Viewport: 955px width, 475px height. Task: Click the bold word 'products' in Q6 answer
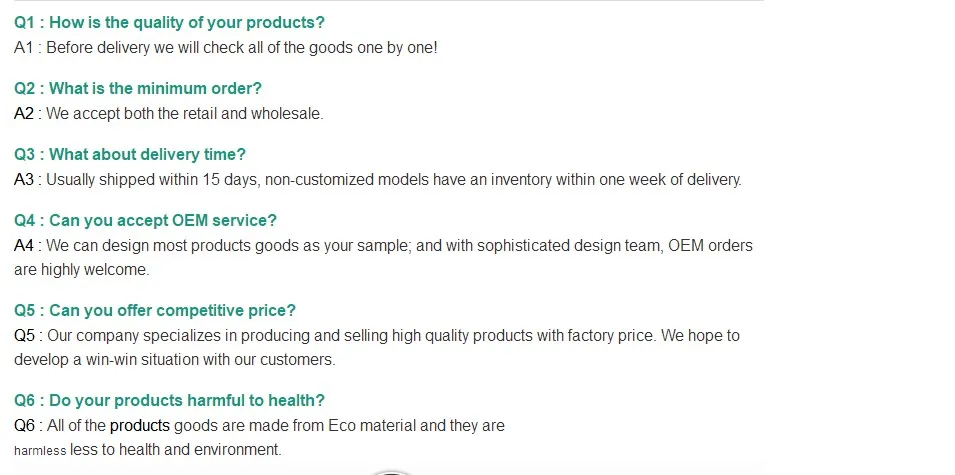(139, 426)
